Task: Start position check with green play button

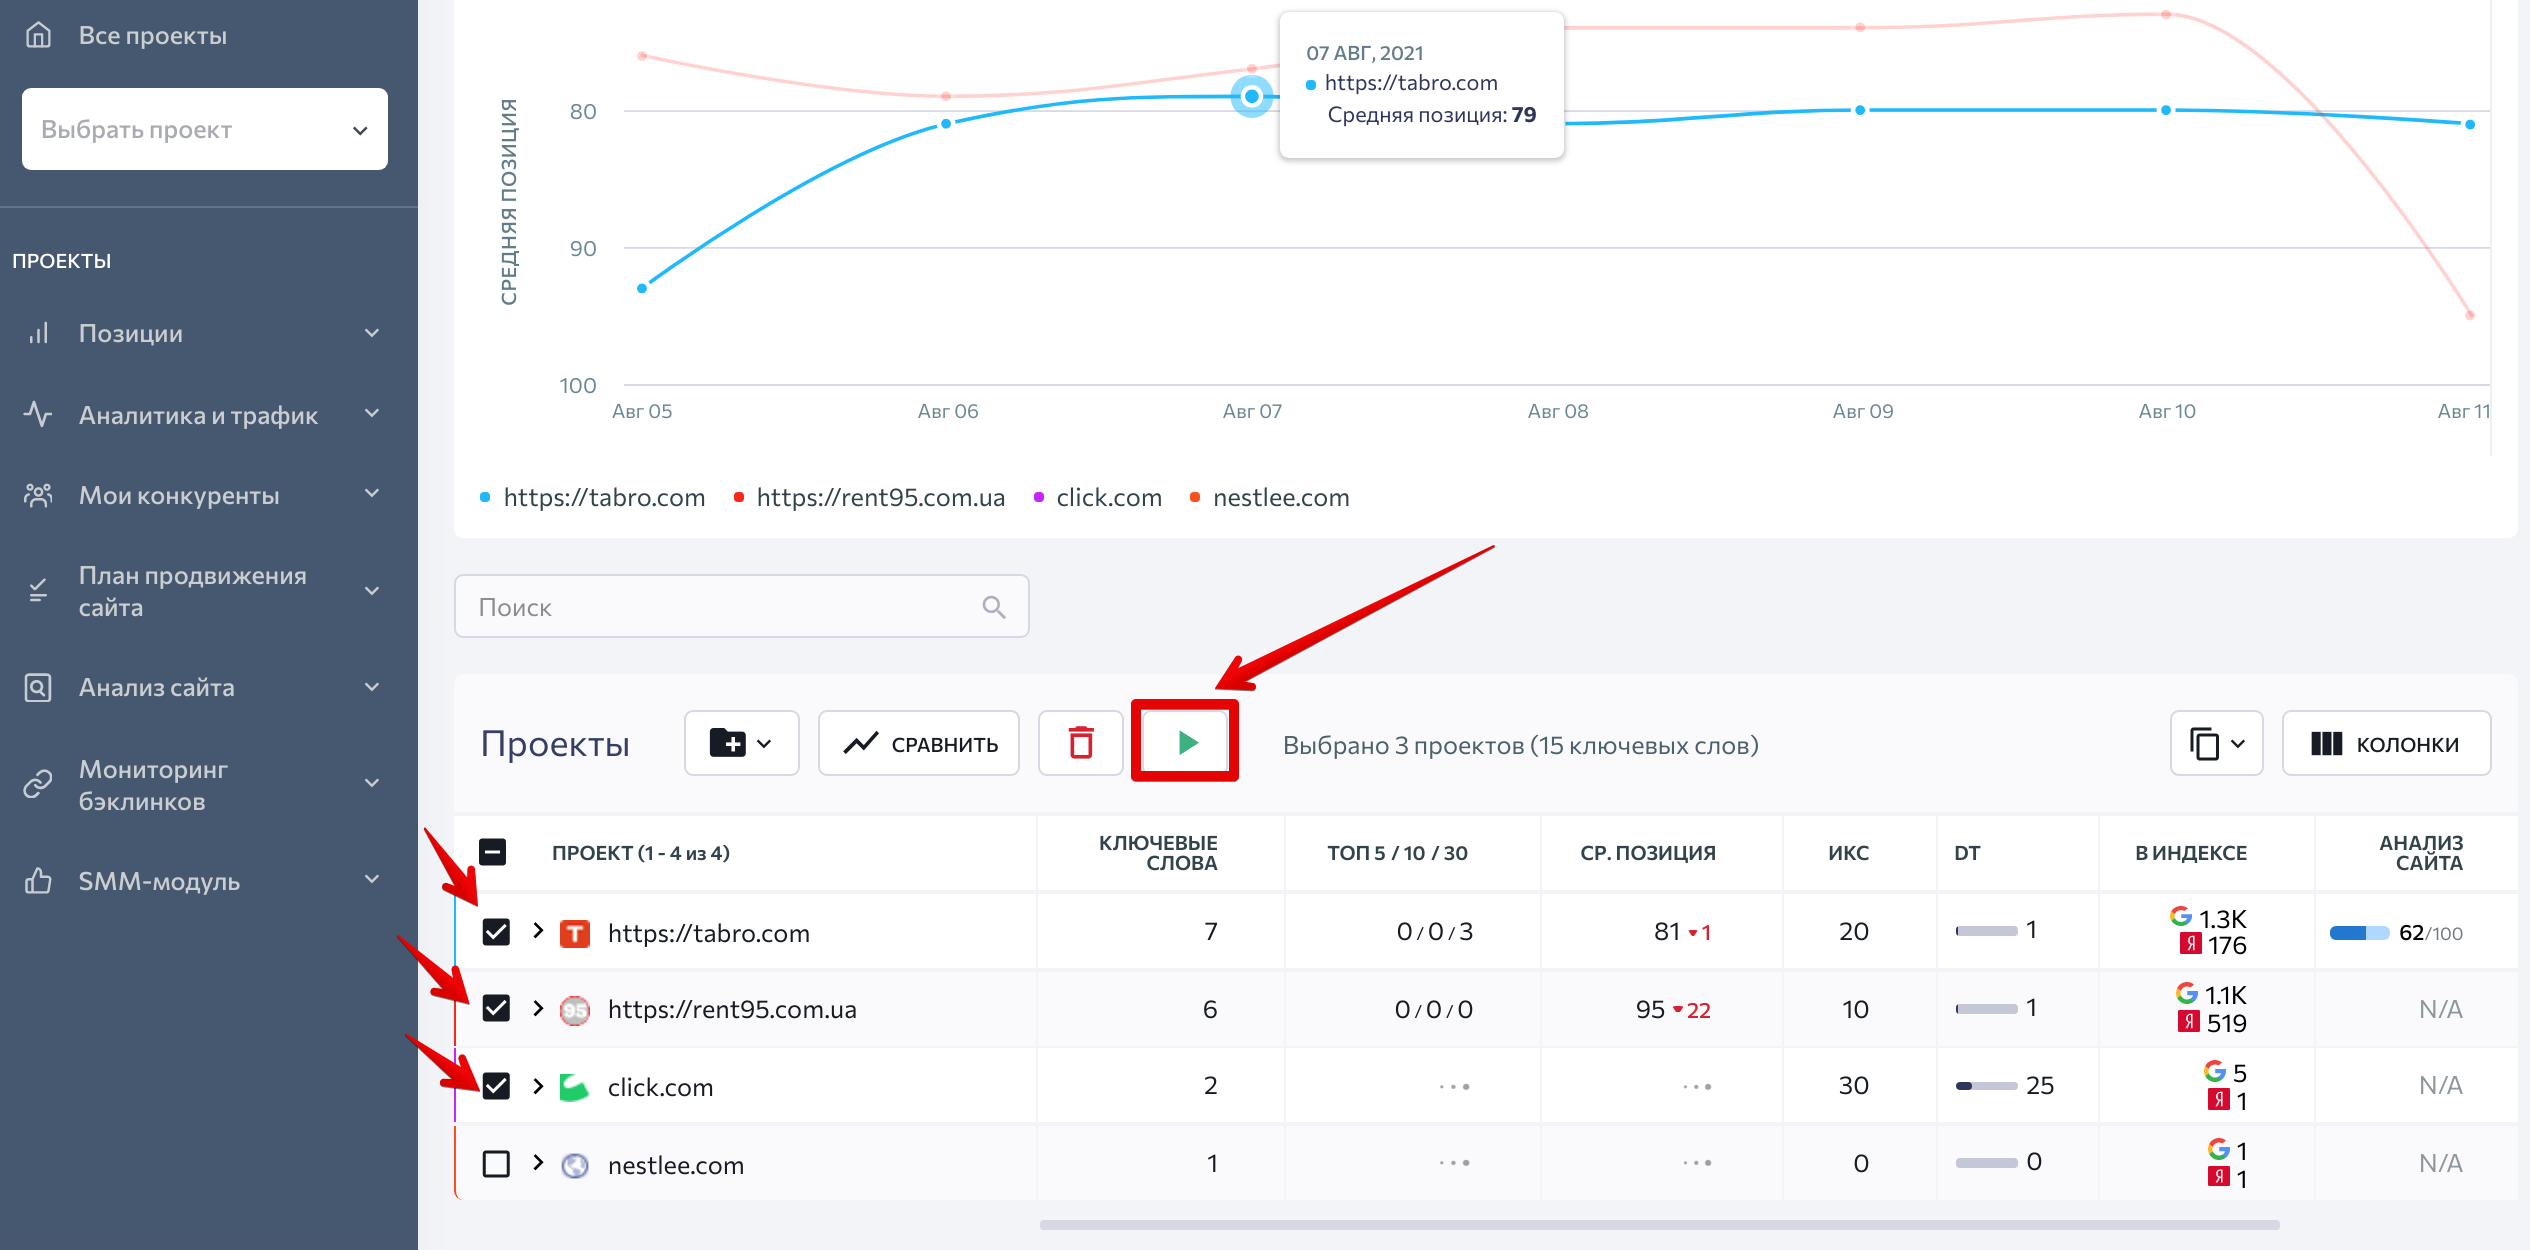Action: point(1186,743)
